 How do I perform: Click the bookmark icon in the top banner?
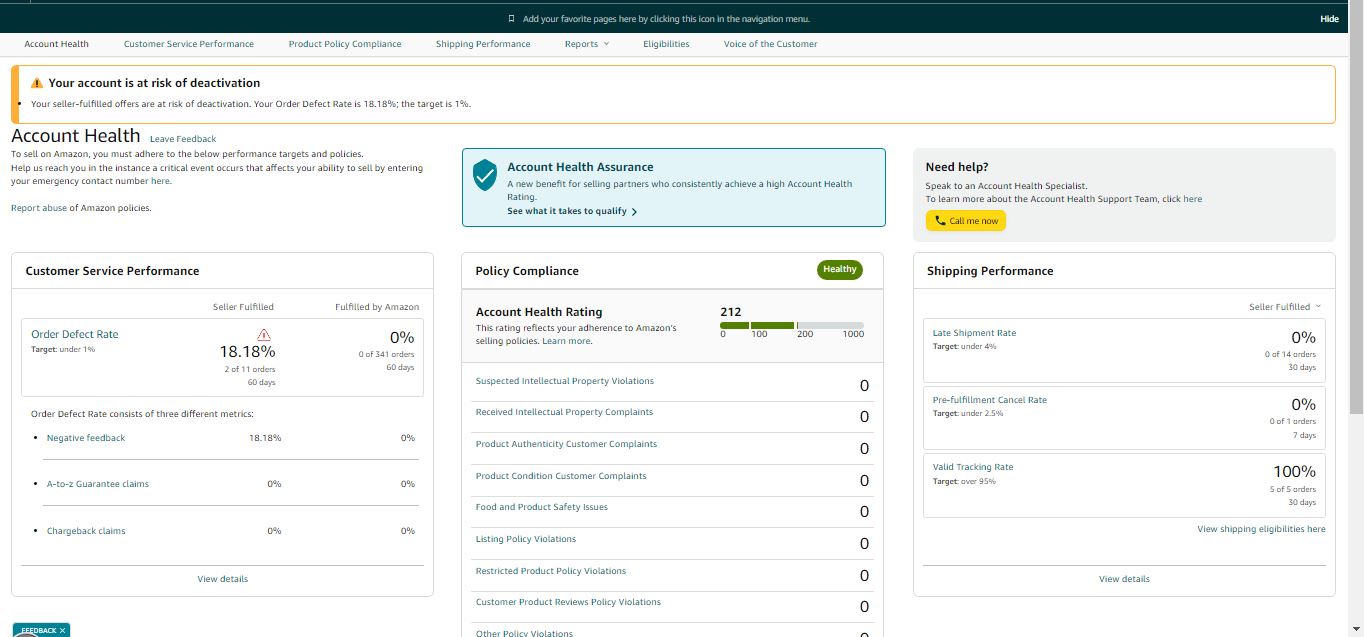coord(511,19)
